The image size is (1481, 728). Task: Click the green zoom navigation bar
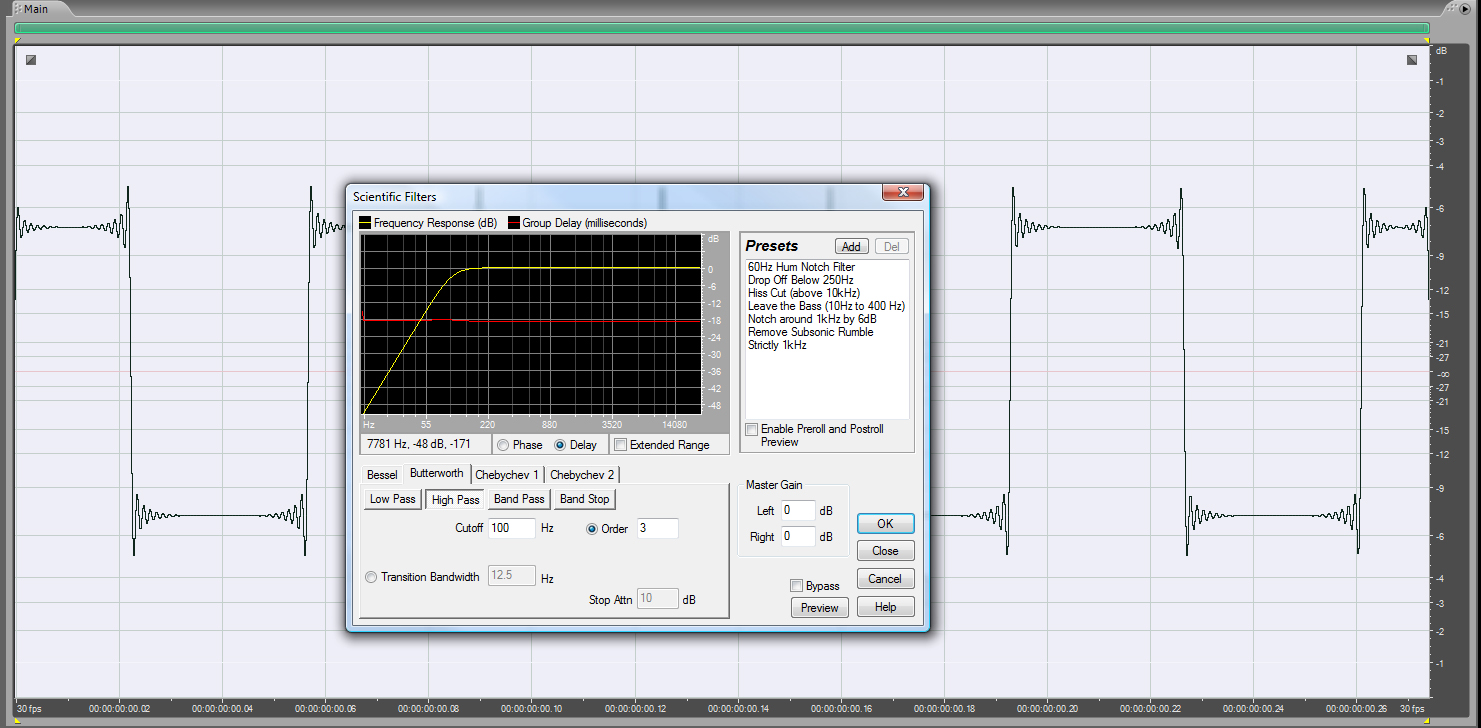click(721, 29)
